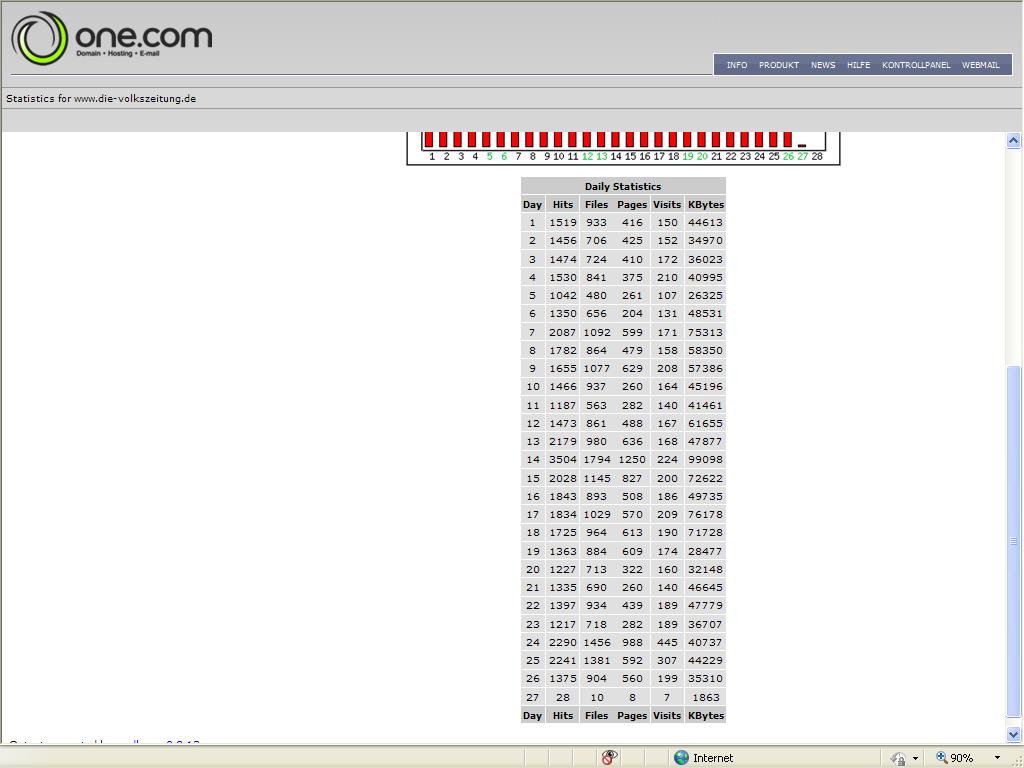Screen dimensions: 1024x768
Task: Click hits value 1519 for day 1
Action: (562, 223)
